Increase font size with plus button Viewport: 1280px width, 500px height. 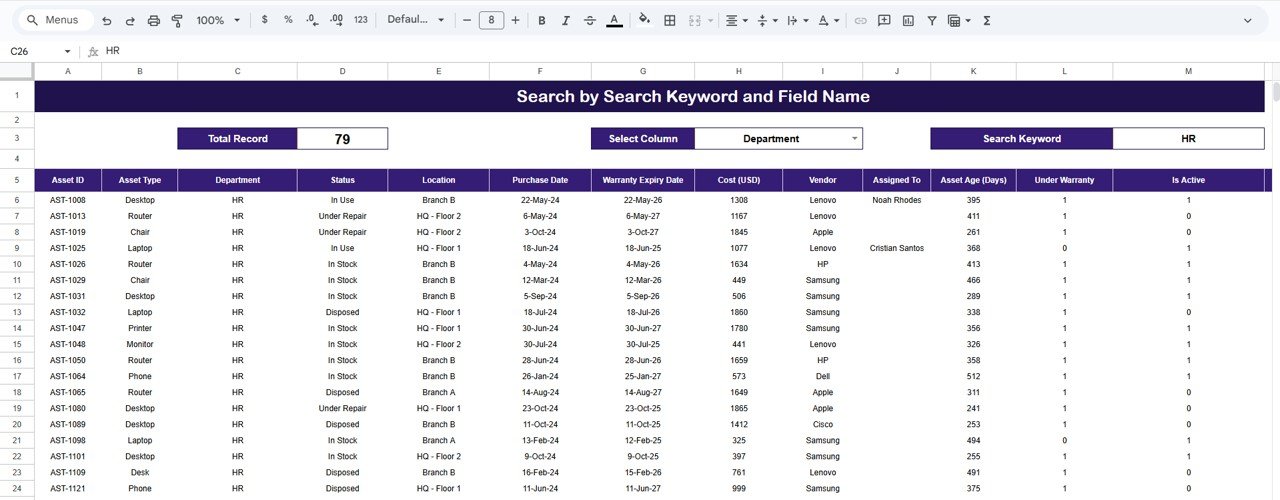pos(515,20)
